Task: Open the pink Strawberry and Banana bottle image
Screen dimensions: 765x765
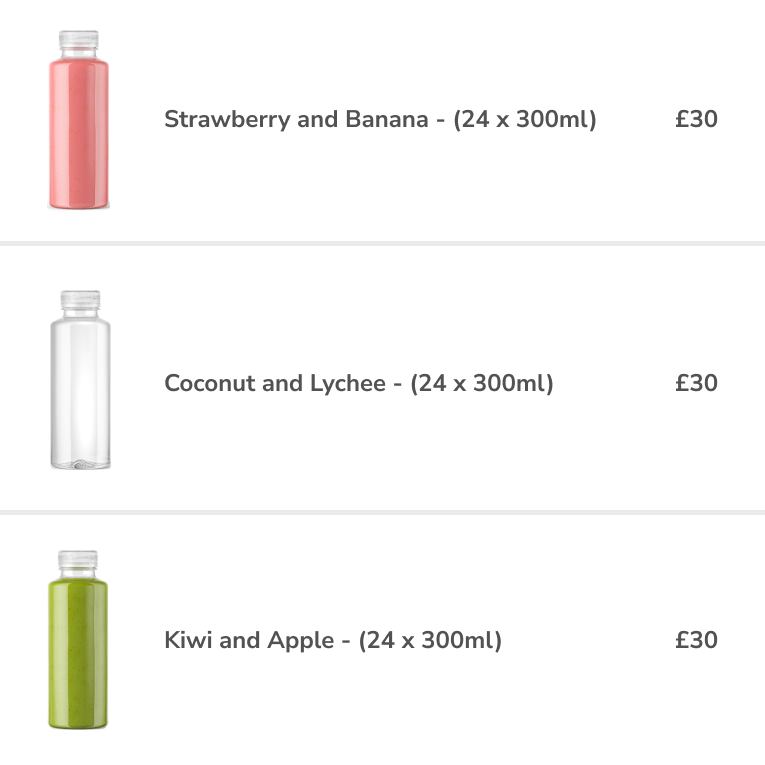Action: pyautogui.click(x=79, y=120)
